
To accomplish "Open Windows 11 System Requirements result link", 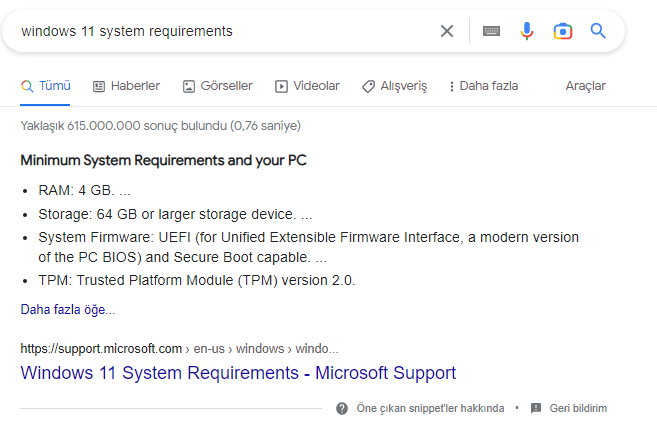I will click(238, 373).
